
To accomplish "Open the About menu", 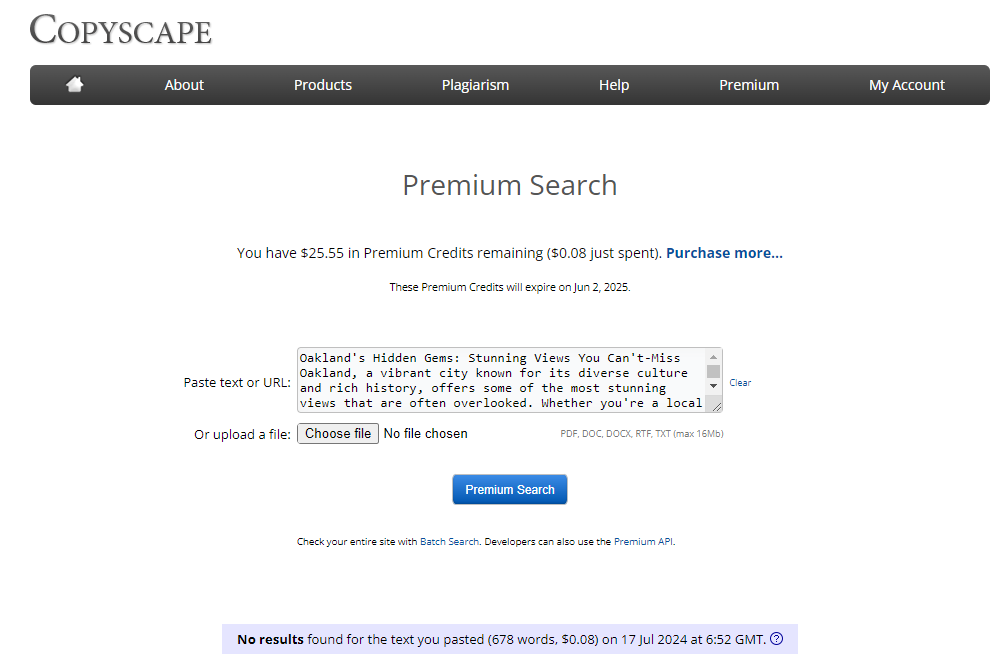I will point(184,85).
